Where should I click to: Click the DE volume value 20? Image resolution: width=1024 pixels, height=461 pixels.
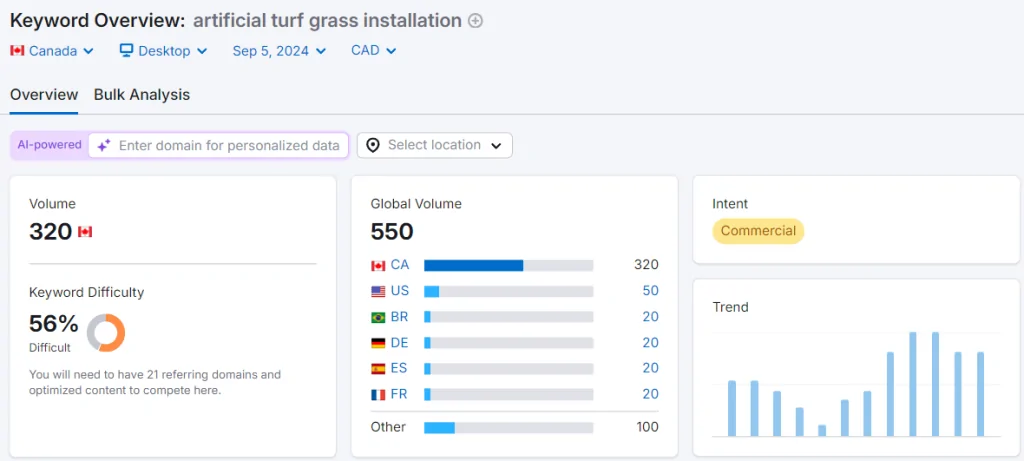coord(650,343)
